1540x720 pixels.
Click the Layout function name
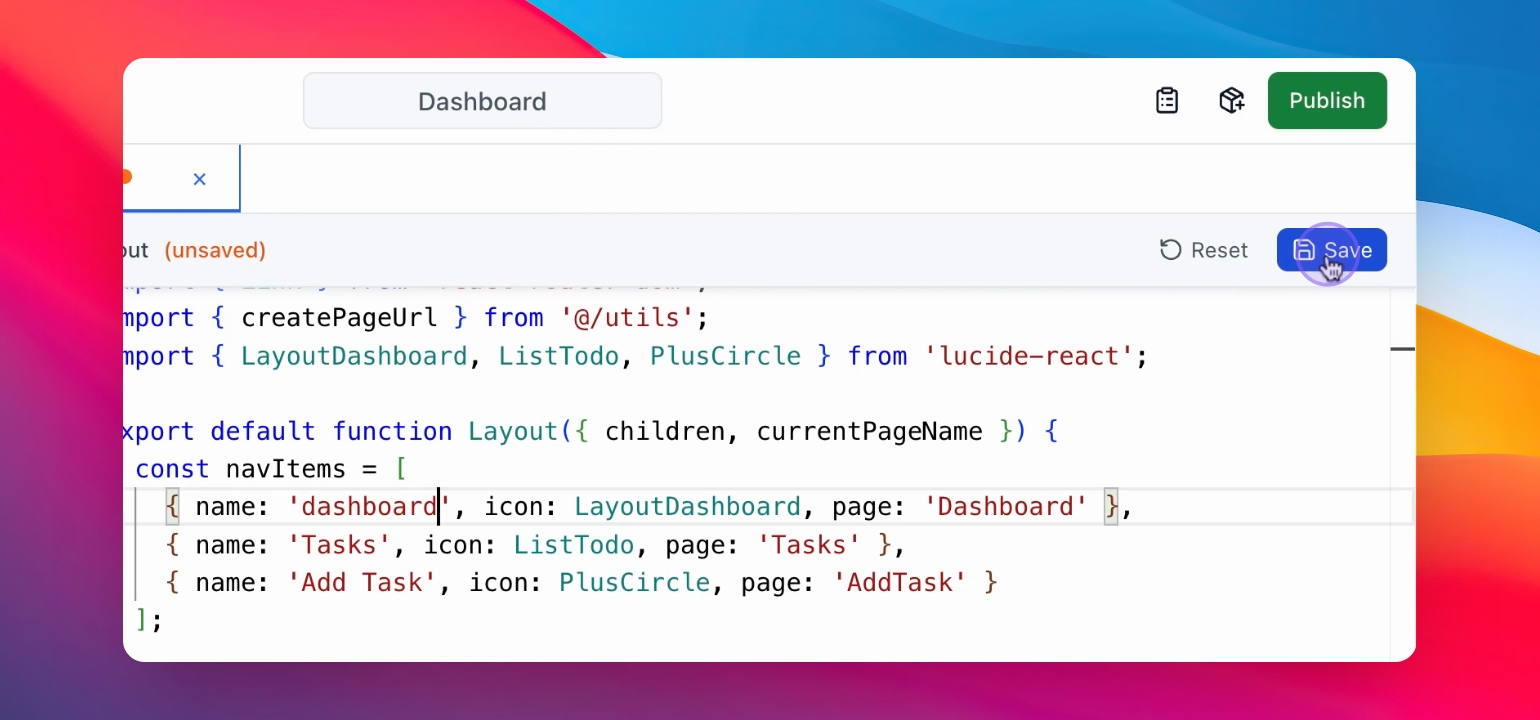click(513, 431)
